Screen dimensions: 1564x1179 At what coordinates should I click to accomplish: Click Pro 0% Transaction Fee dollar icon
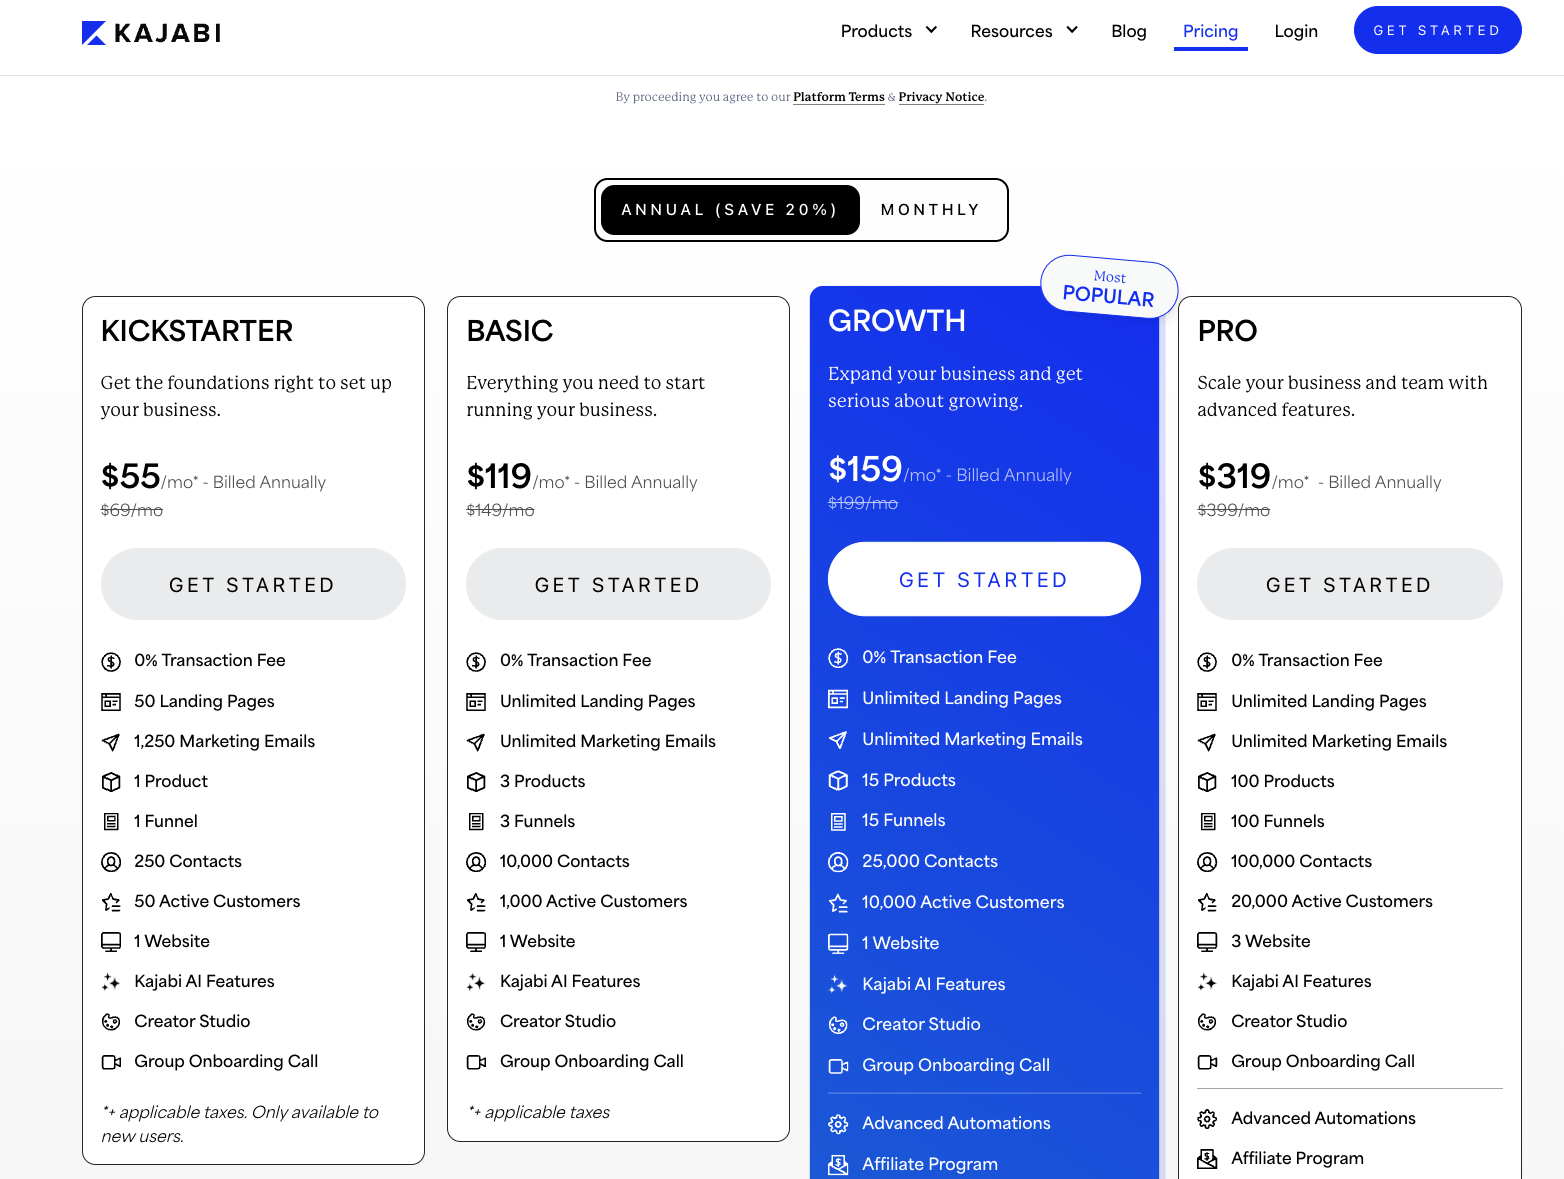coord(1207,661)
